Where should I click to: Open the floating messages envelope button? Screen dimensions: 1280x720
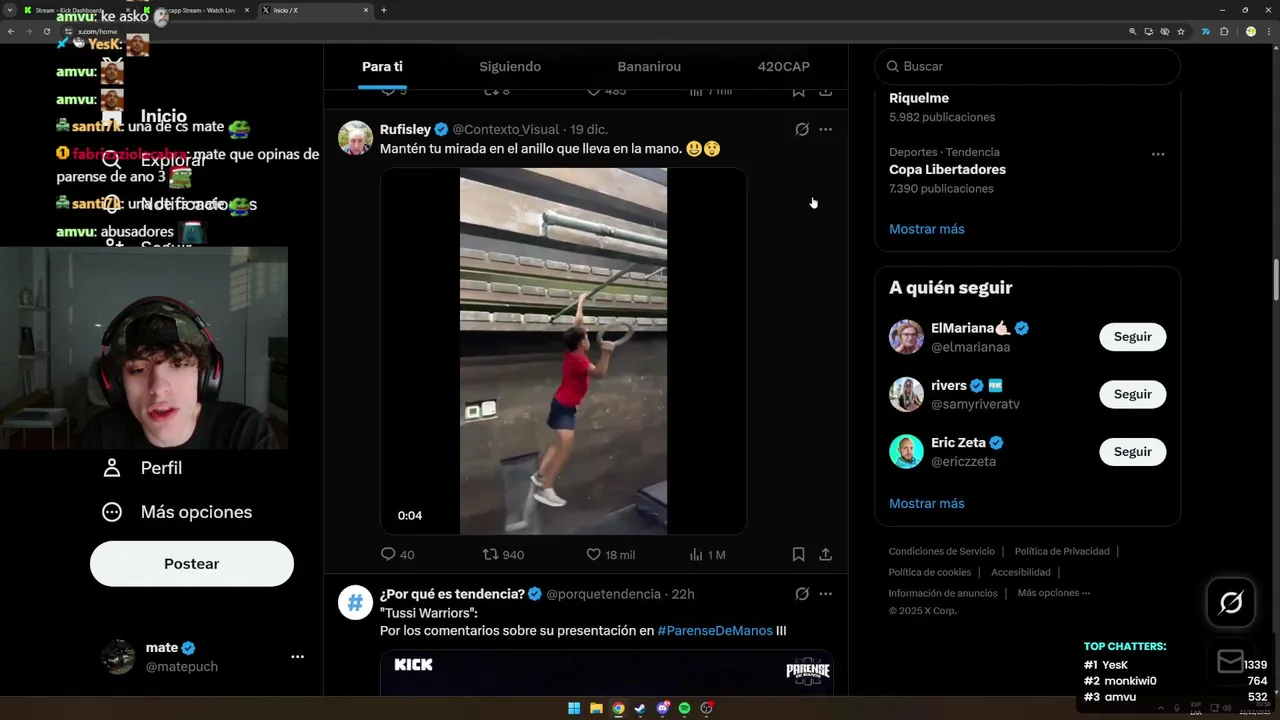(x=1231, y=662)
